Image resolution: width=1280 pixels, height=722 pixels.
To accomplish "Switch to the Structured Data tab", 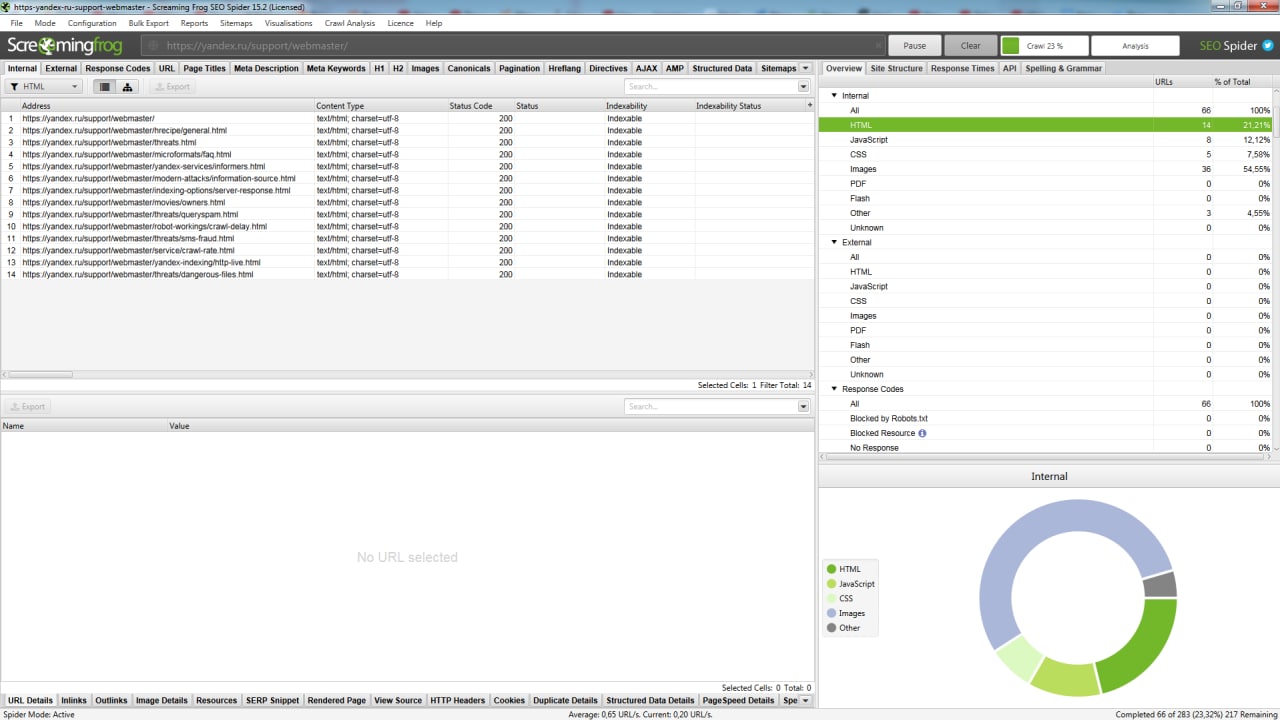I will (722, 68).
